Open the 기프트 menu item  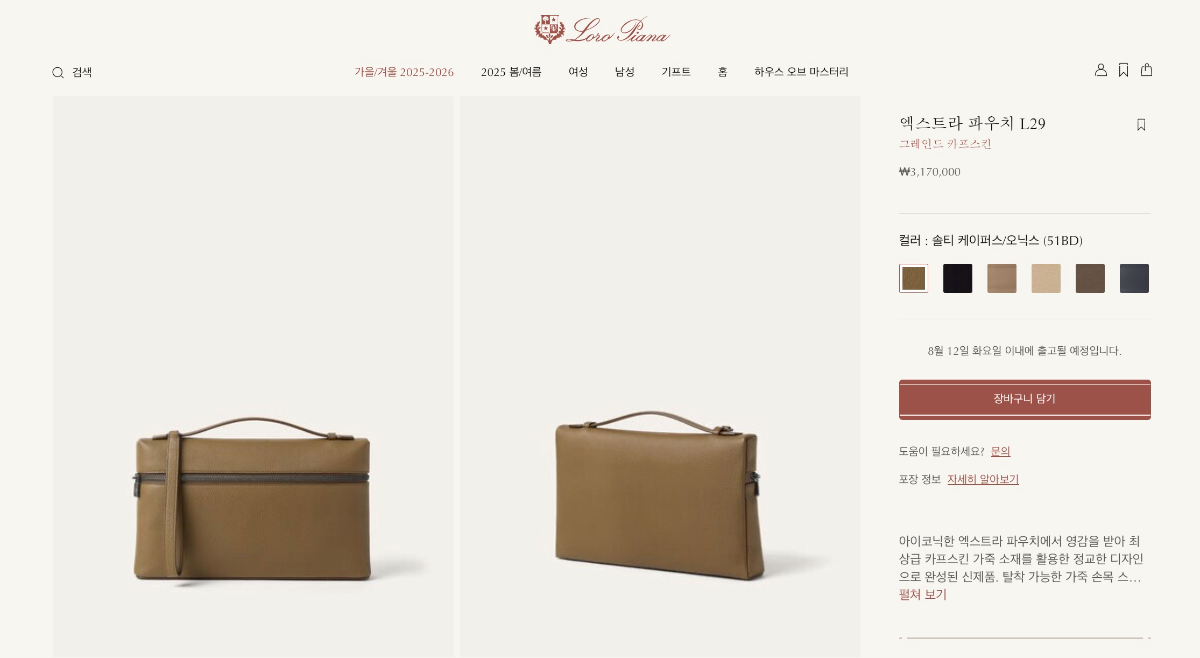click(676, 72)
